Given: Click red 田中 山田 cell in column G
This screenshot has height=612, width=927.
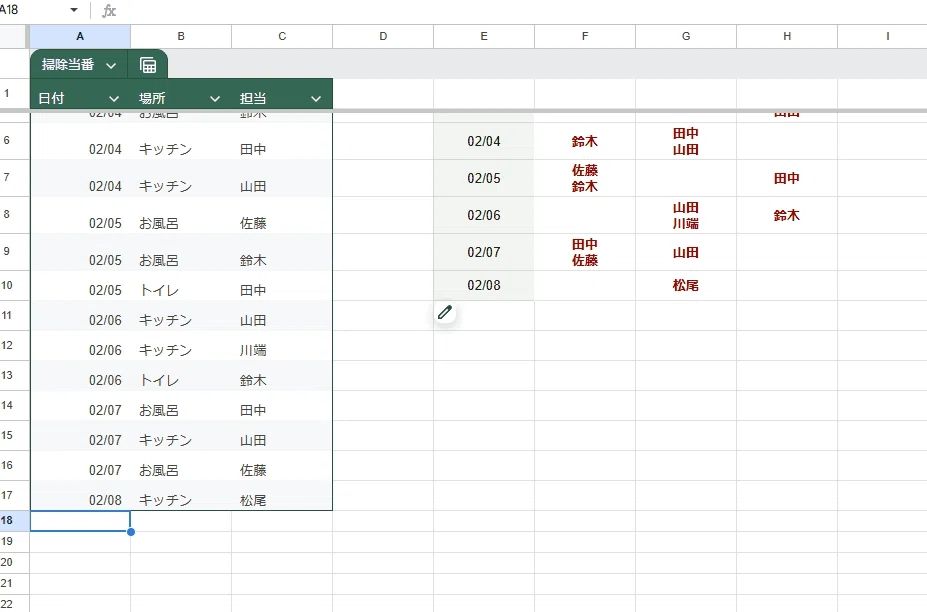Looking at the screenshot, I should (686, 141).
